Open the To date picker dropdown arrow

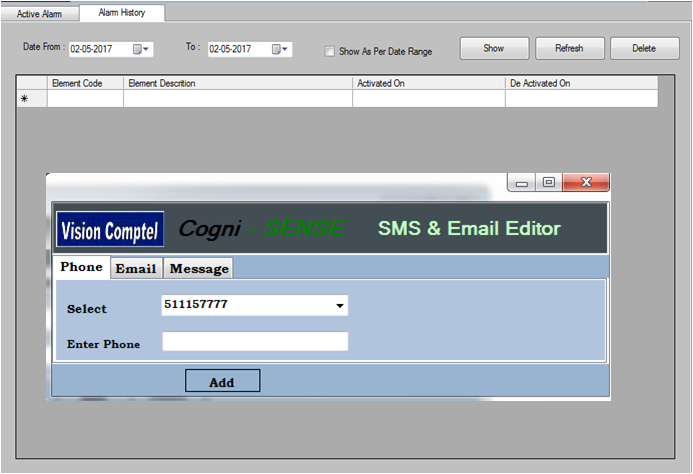(286, 49)
